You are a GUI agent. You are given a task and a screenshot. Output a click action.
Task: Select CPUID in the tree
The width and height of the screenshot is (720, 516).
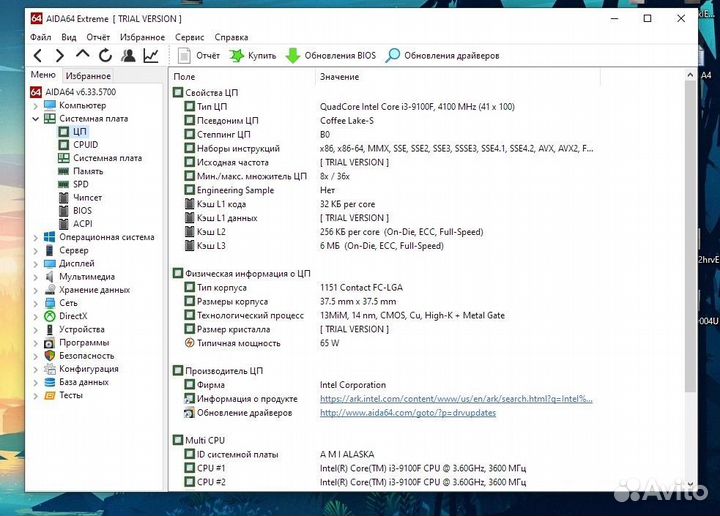tap(85, 145)
